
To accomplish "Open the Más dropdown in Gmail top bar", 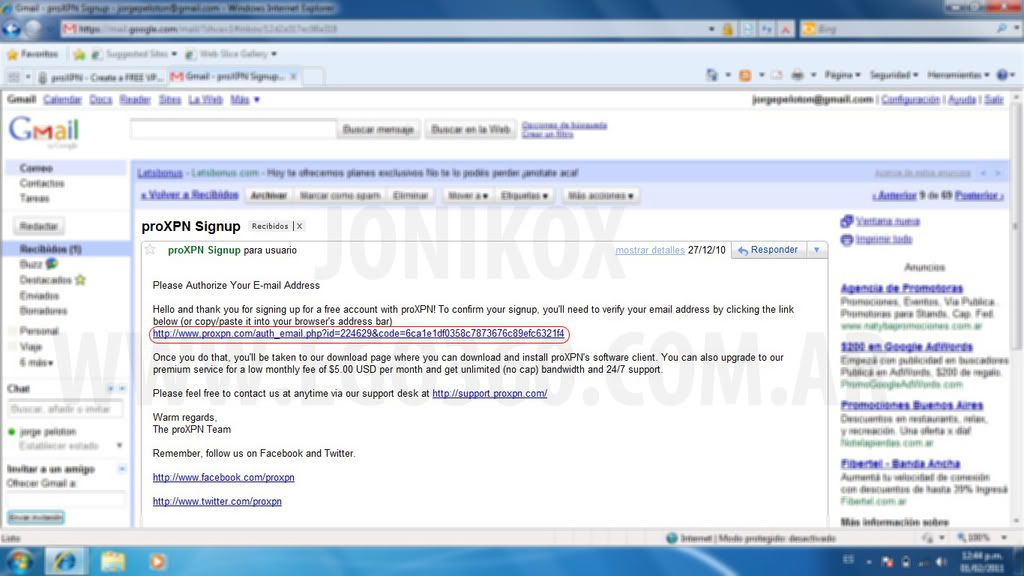I will (x=245, y=100).
